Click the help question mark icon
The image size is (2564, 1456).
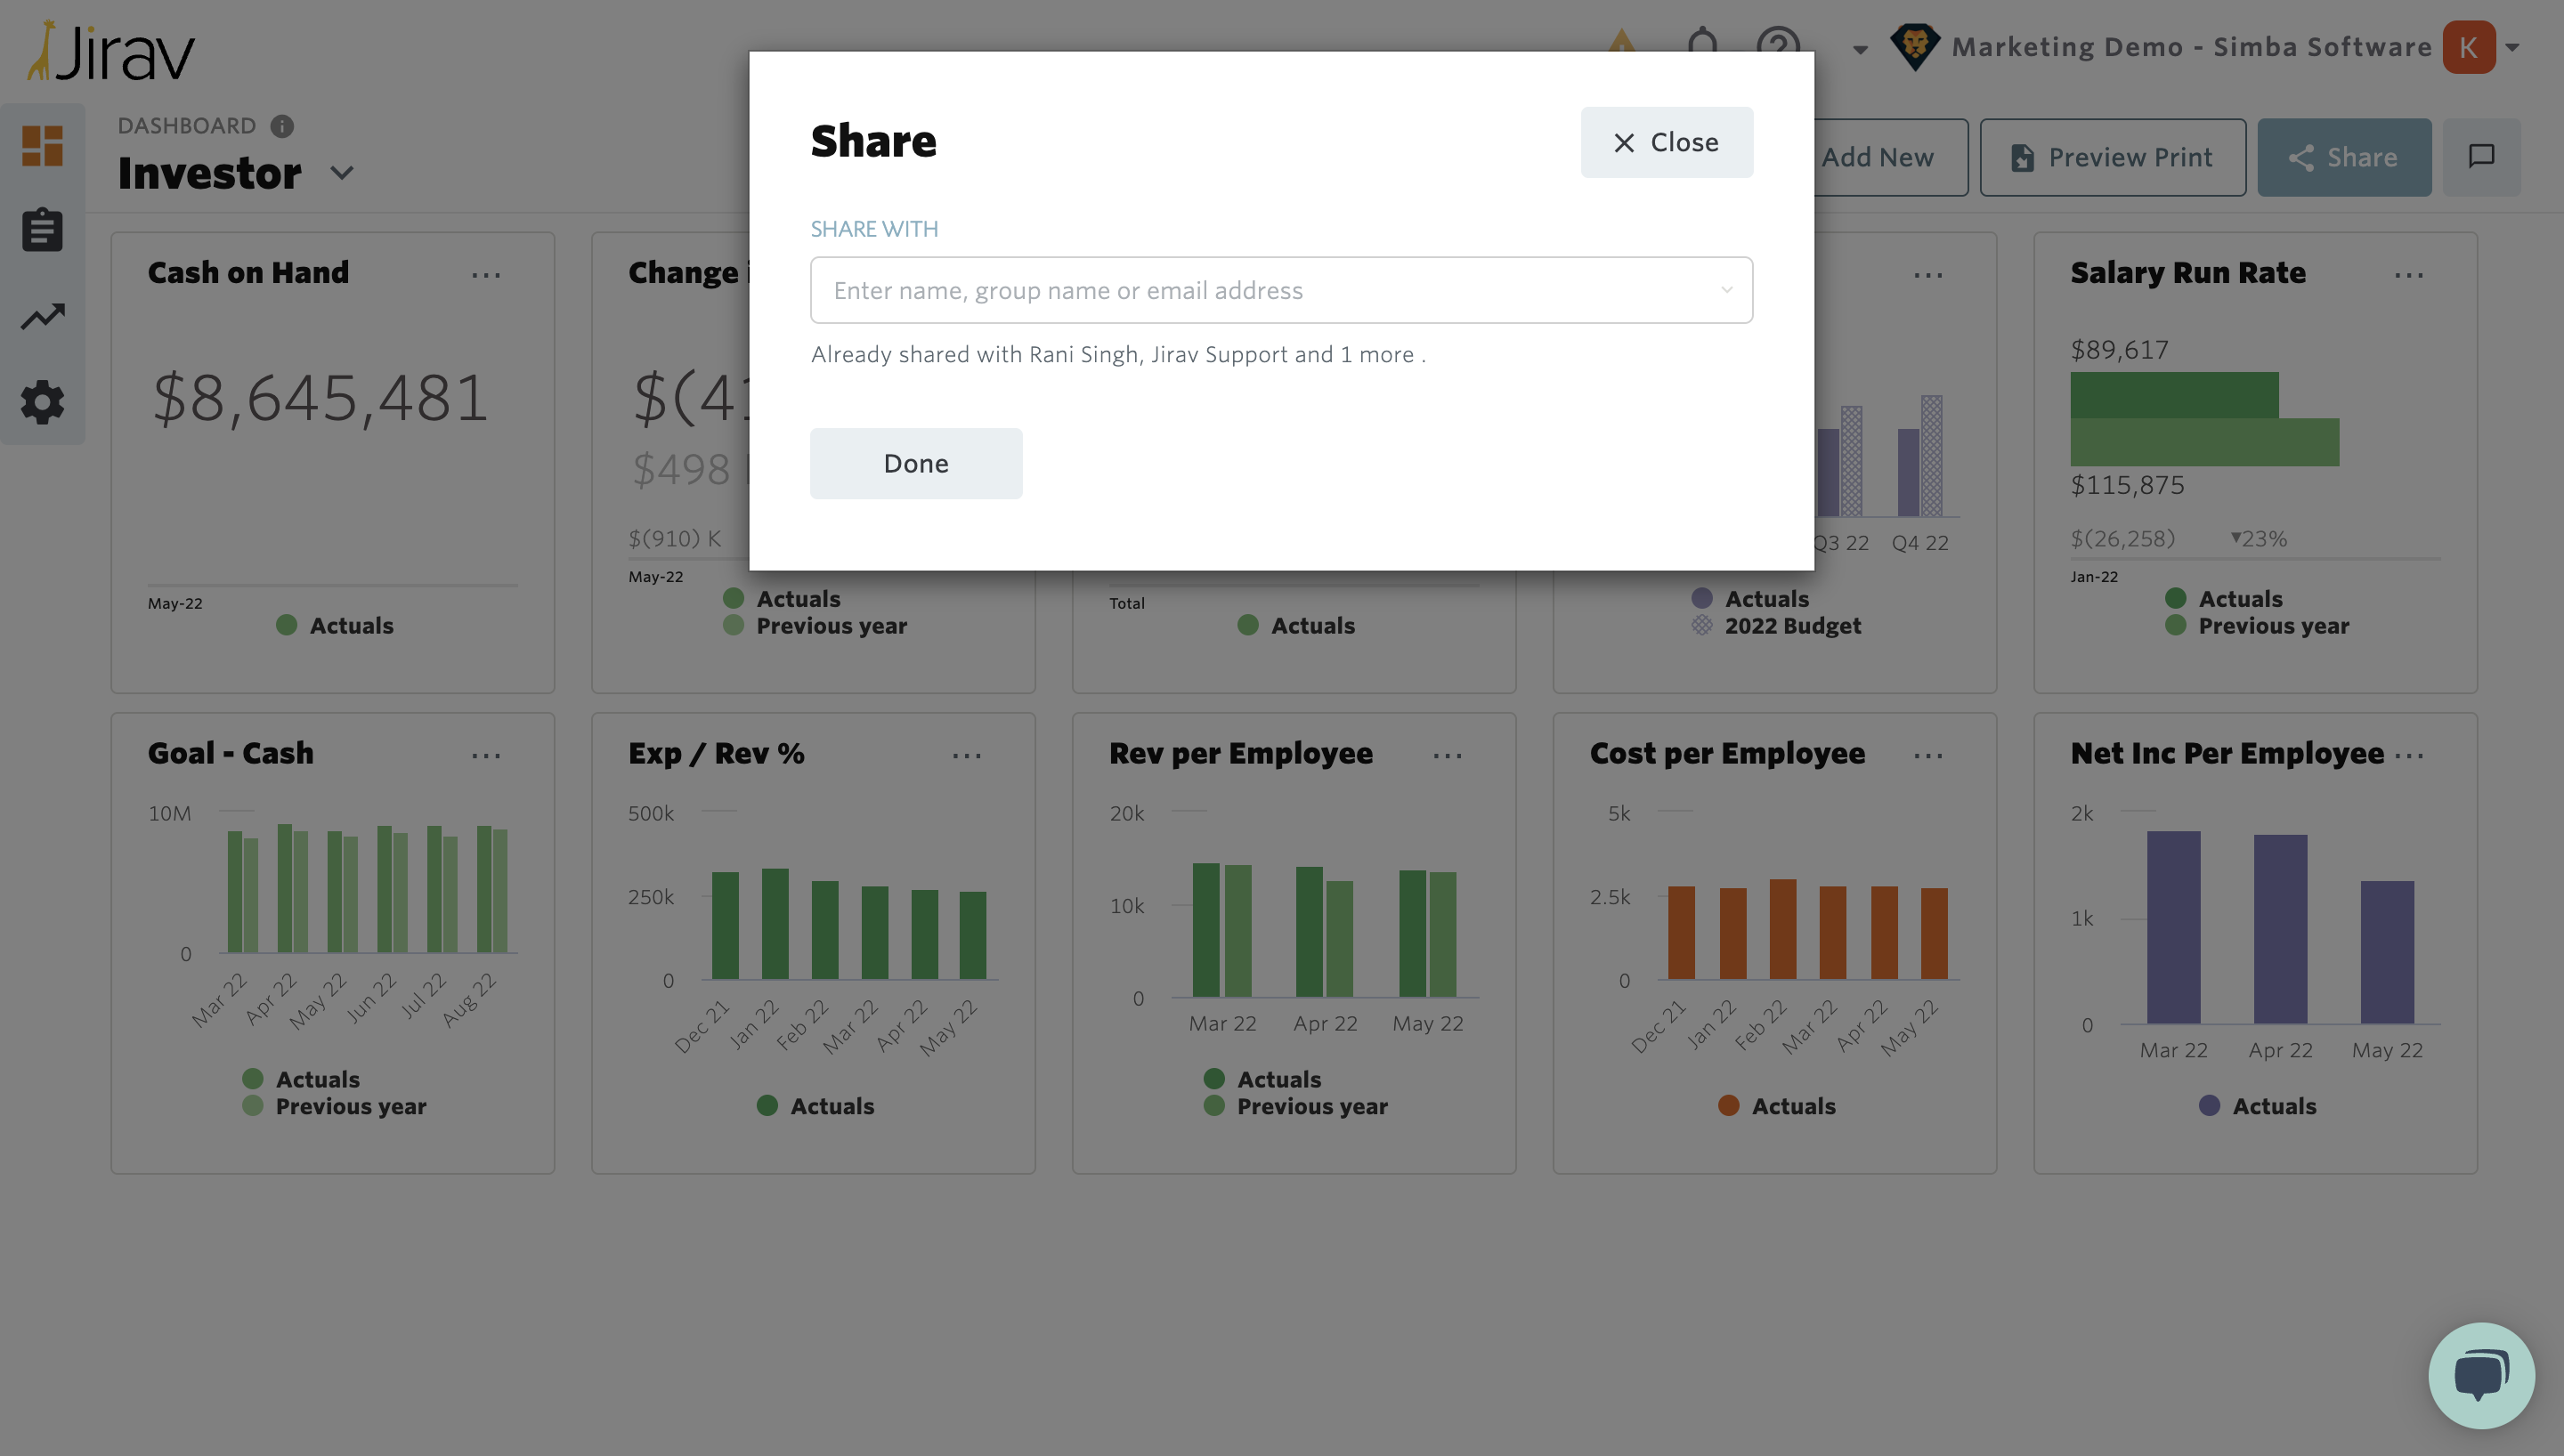tap(1777, 42)
